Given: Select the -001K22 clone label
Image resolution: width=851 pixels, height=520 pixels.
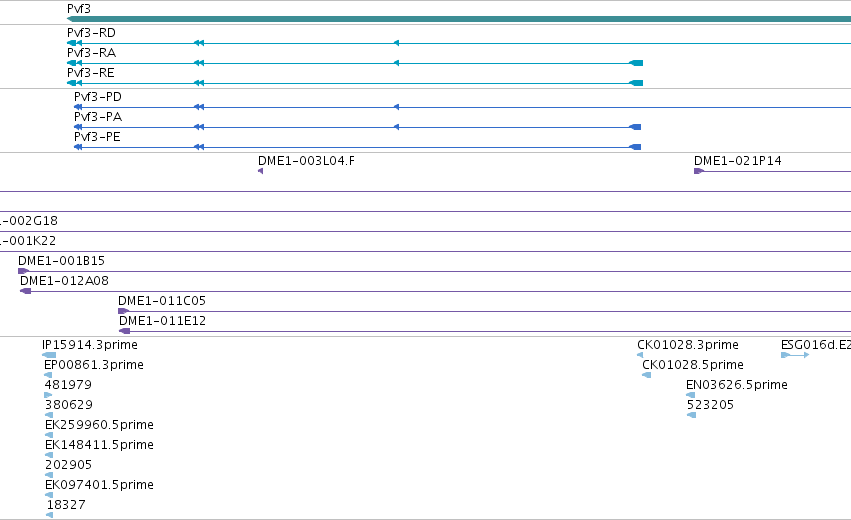Looking at the screenshot, I should [27, 241].
